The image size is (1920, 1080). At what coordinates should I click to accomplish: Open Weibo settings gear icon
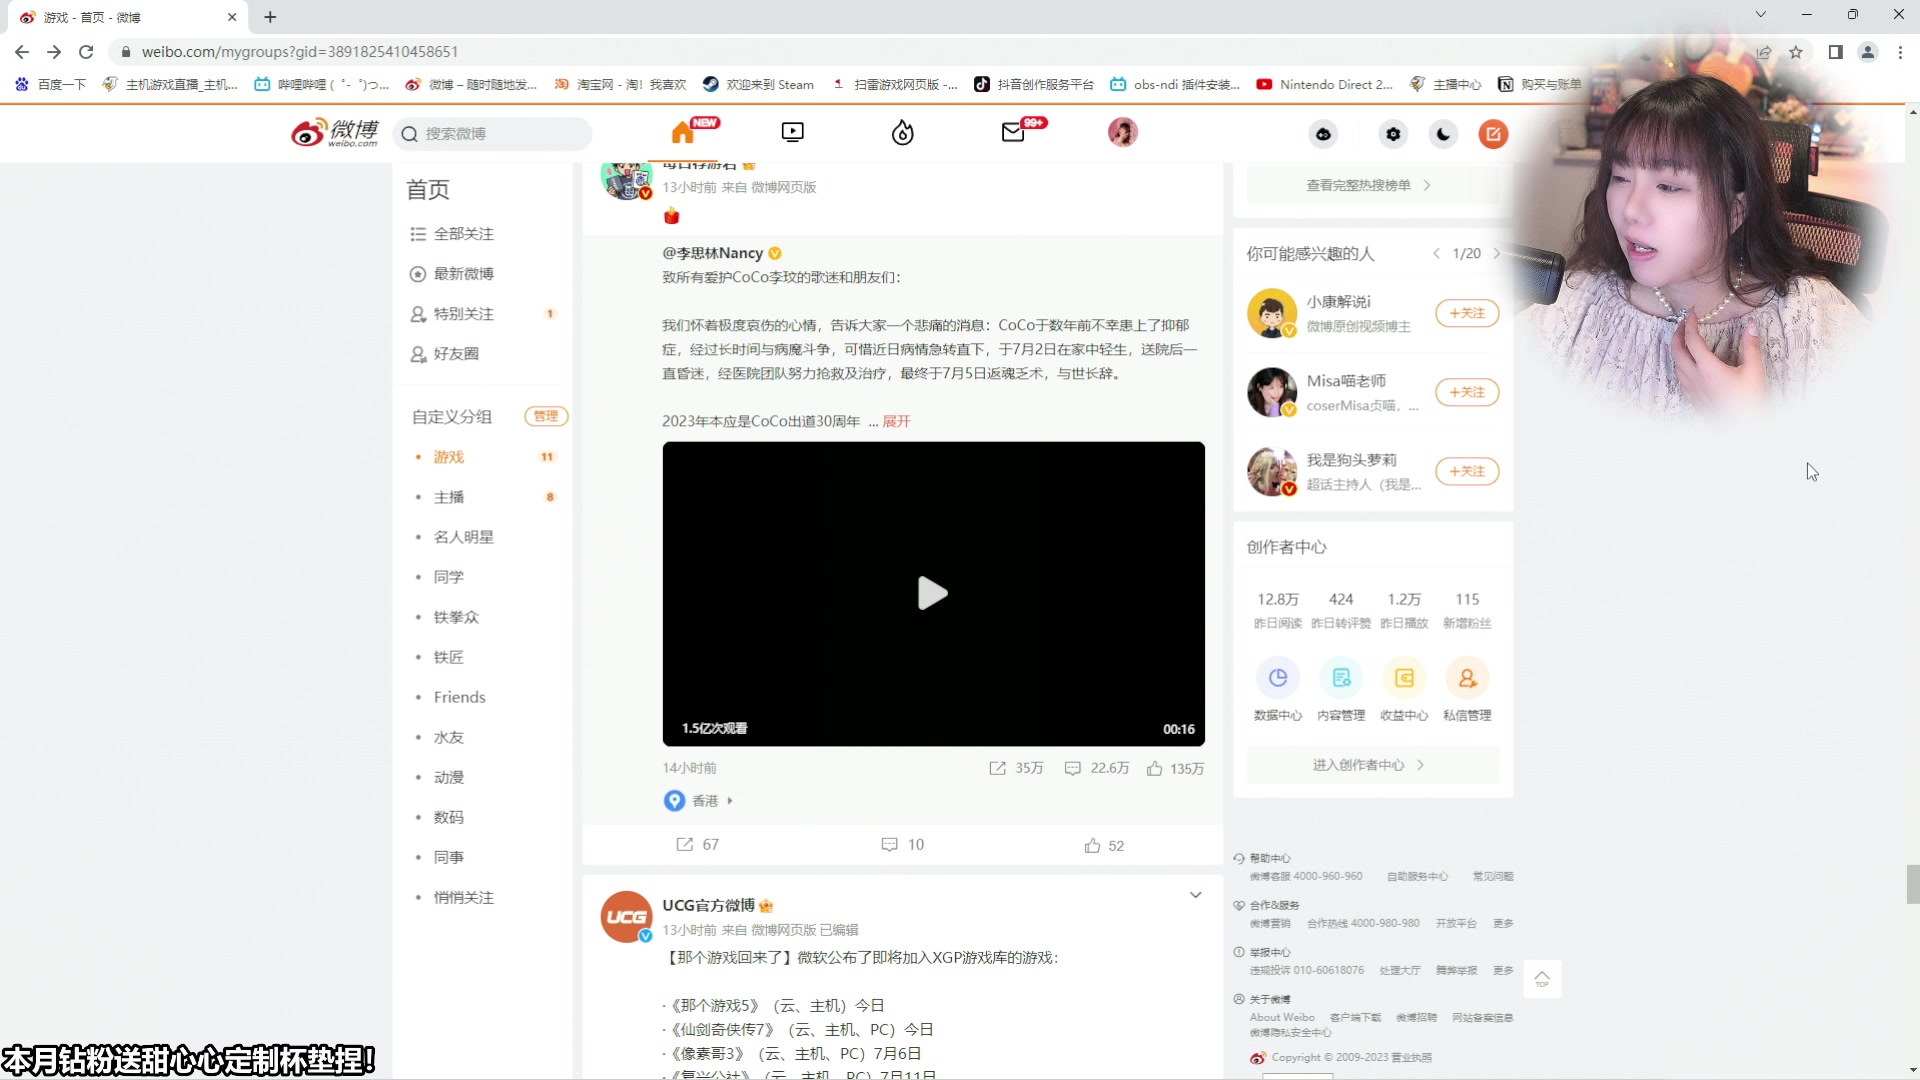pyautogui.click(x=1393, y=133)
